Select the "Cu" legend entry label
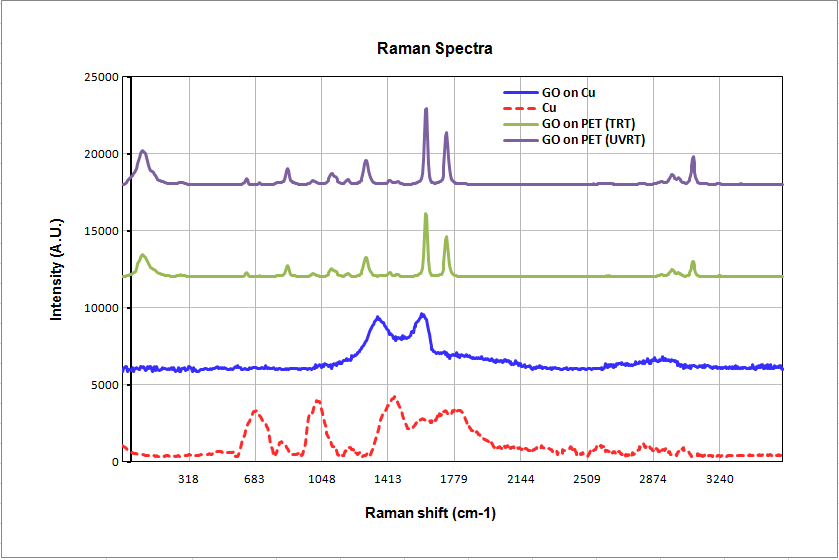 click(x=549, y=108)
